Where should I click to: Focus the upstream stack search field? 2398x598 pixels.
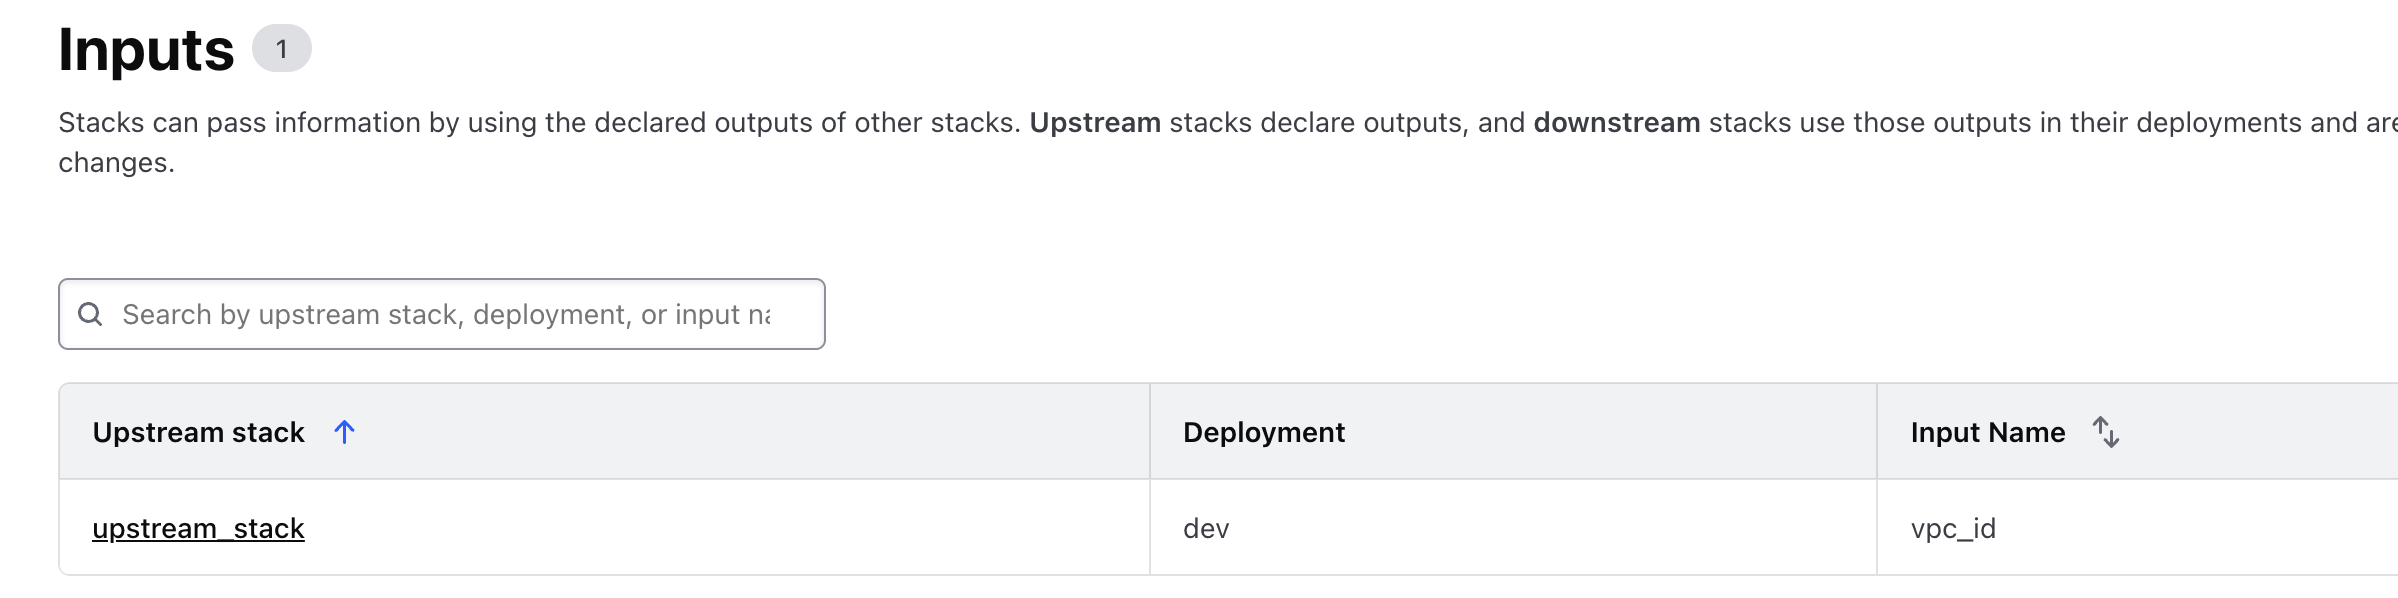pos(442,314)
